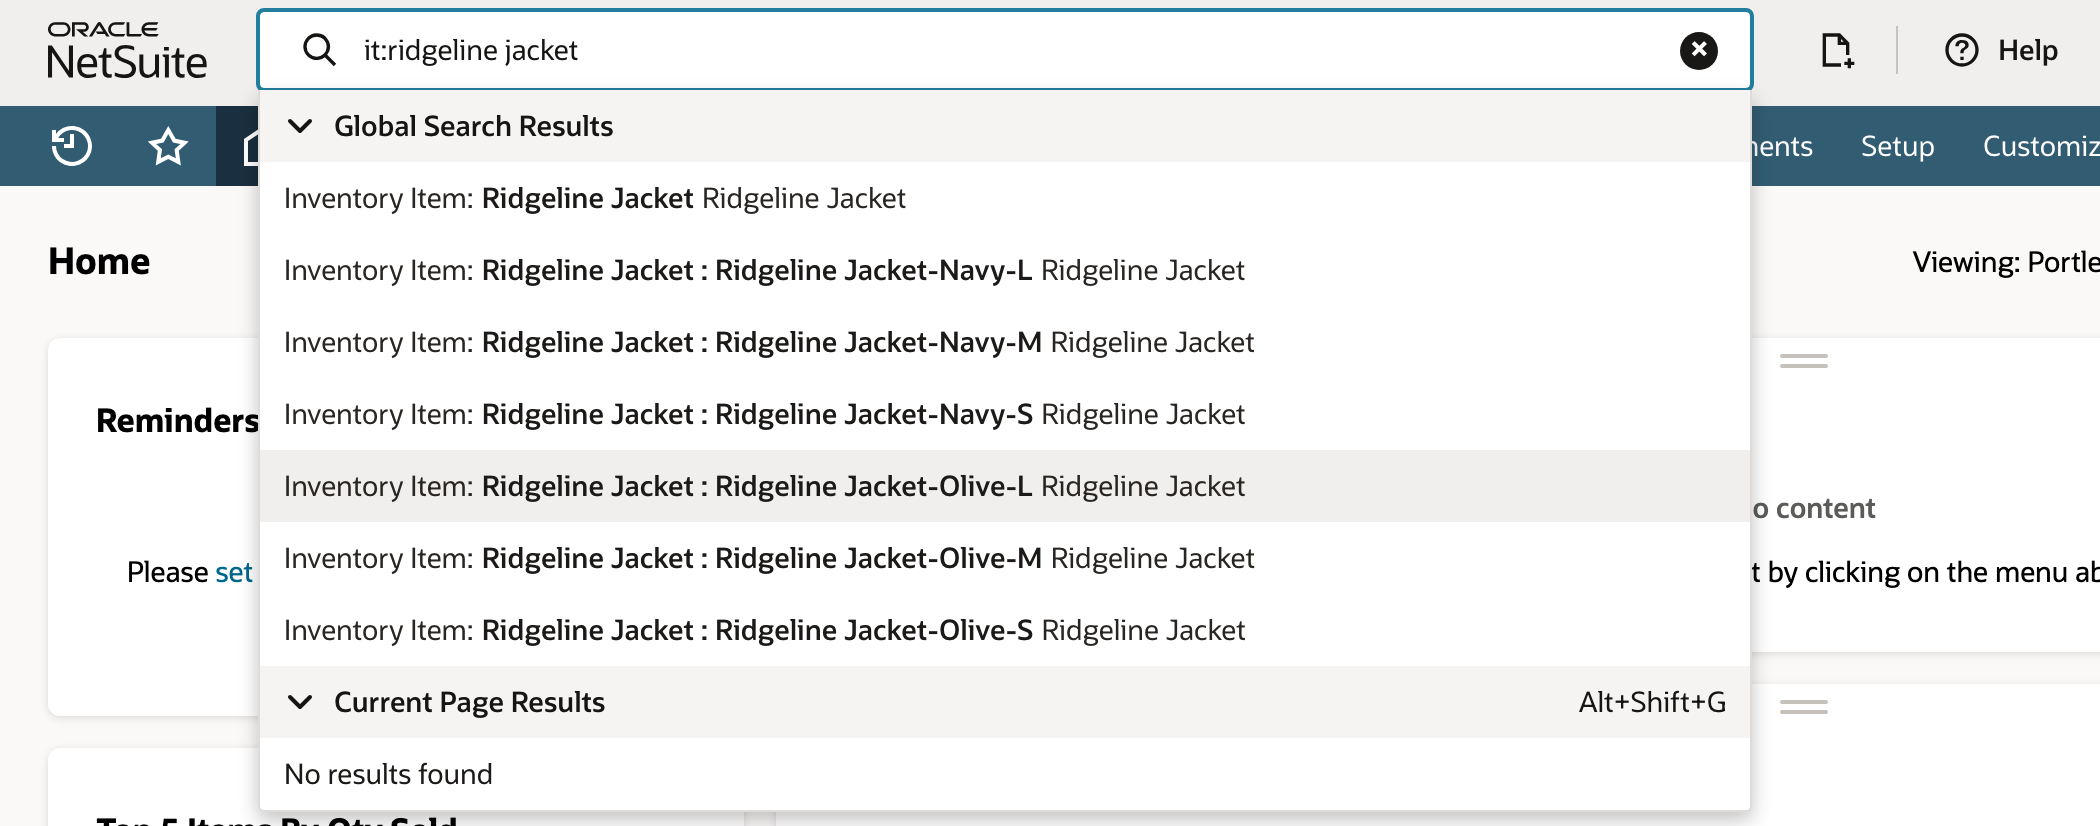Image resolution: width=2100 pixels, height=826 pixels.
Task: Collapse the Global Search Results section
Action: pyautogui.click(x=300, y=126)
